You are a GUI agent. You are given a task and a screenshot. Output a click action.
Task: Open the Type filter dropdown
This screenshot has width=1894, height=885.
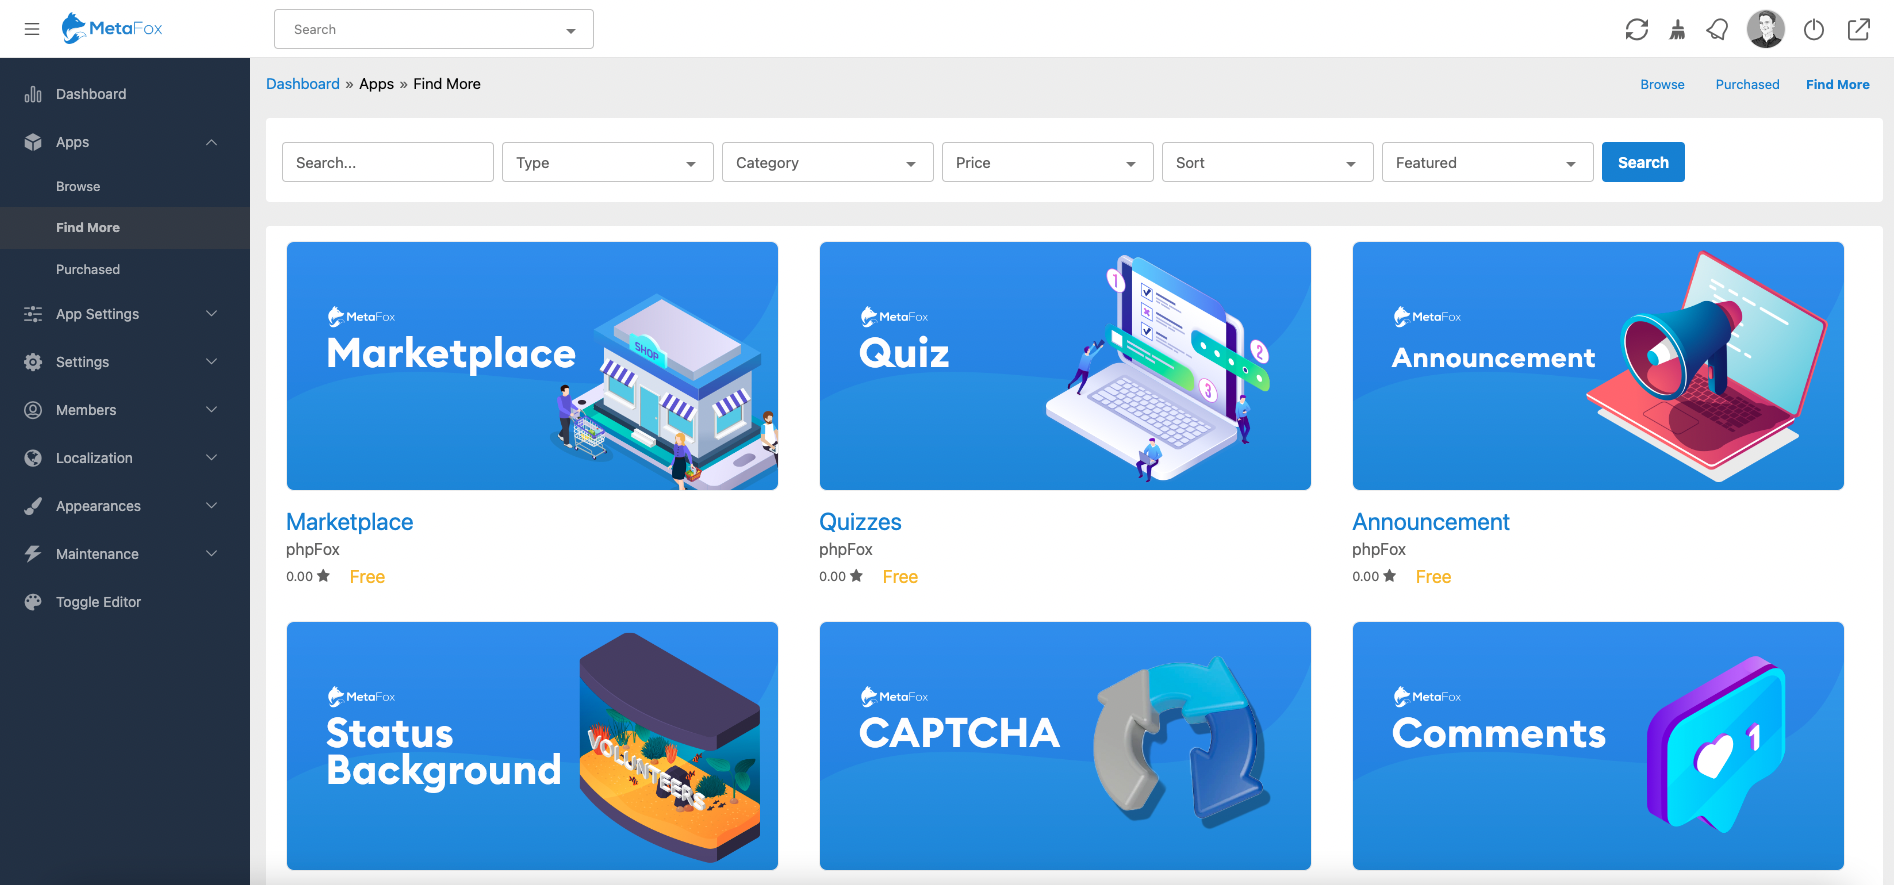tap(608, 162)
